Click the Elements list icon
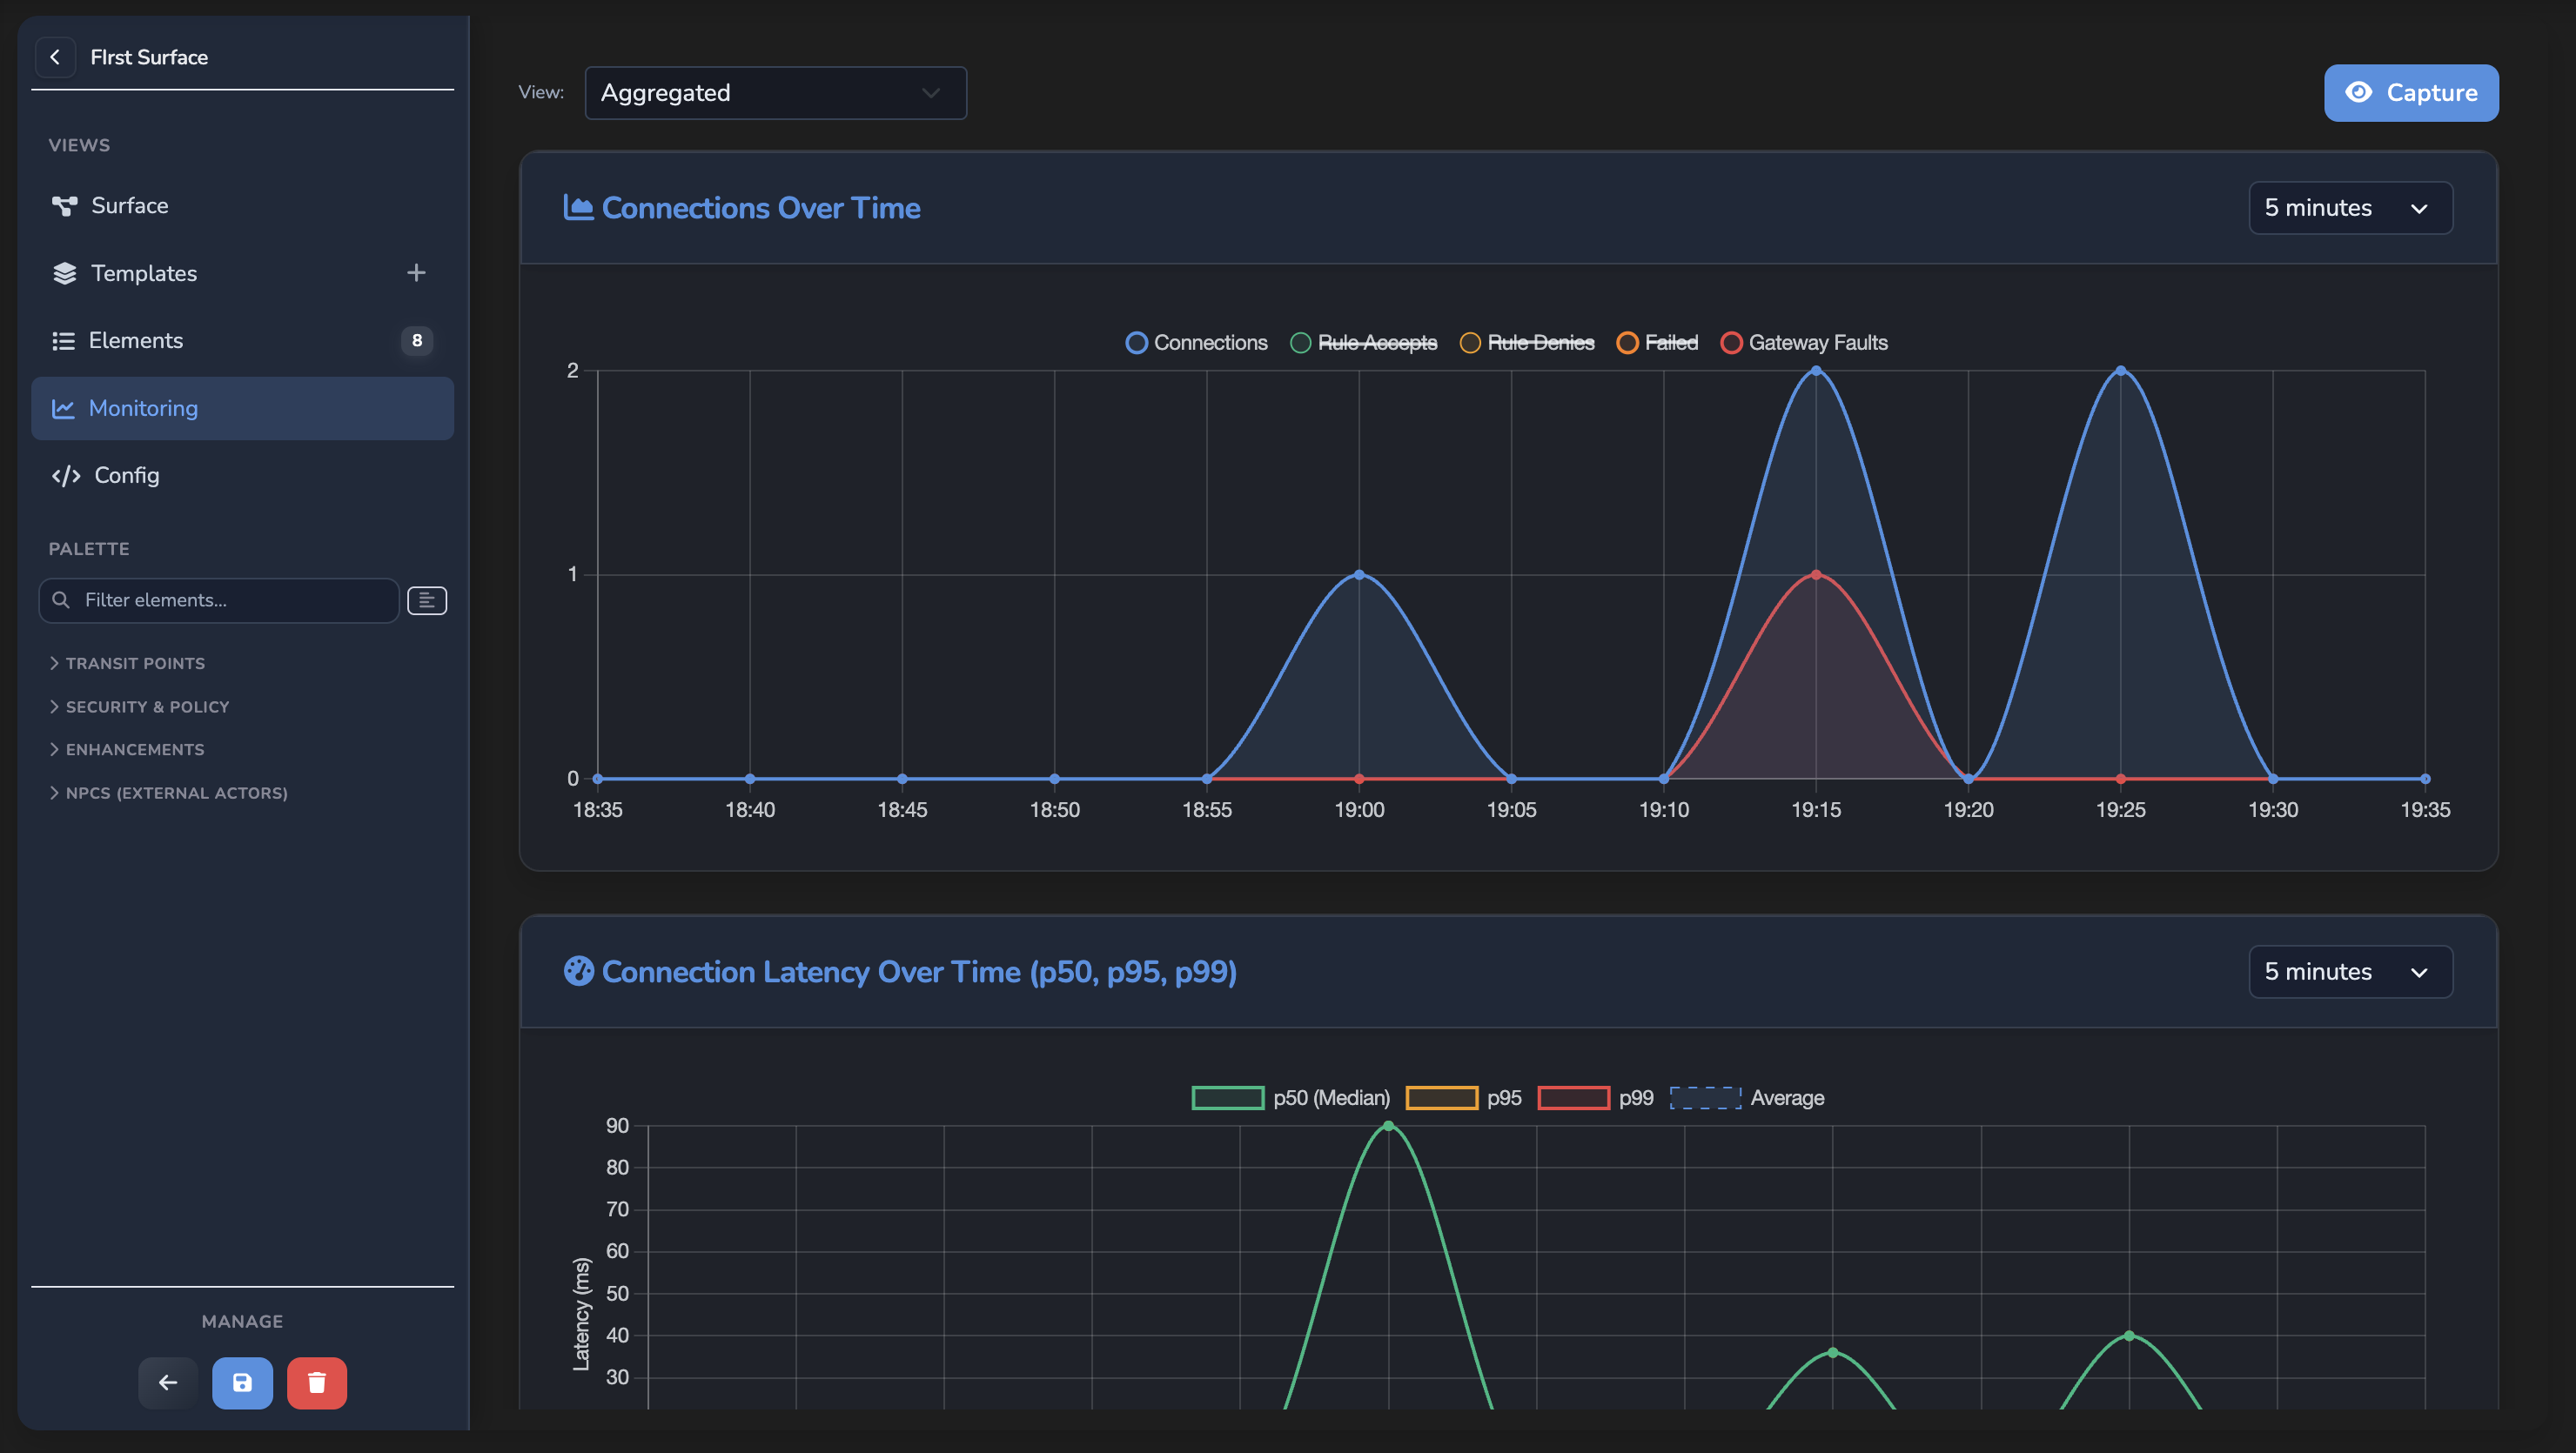The width and height of the screenshot is (2576, 1453). (x=63, y=341)
